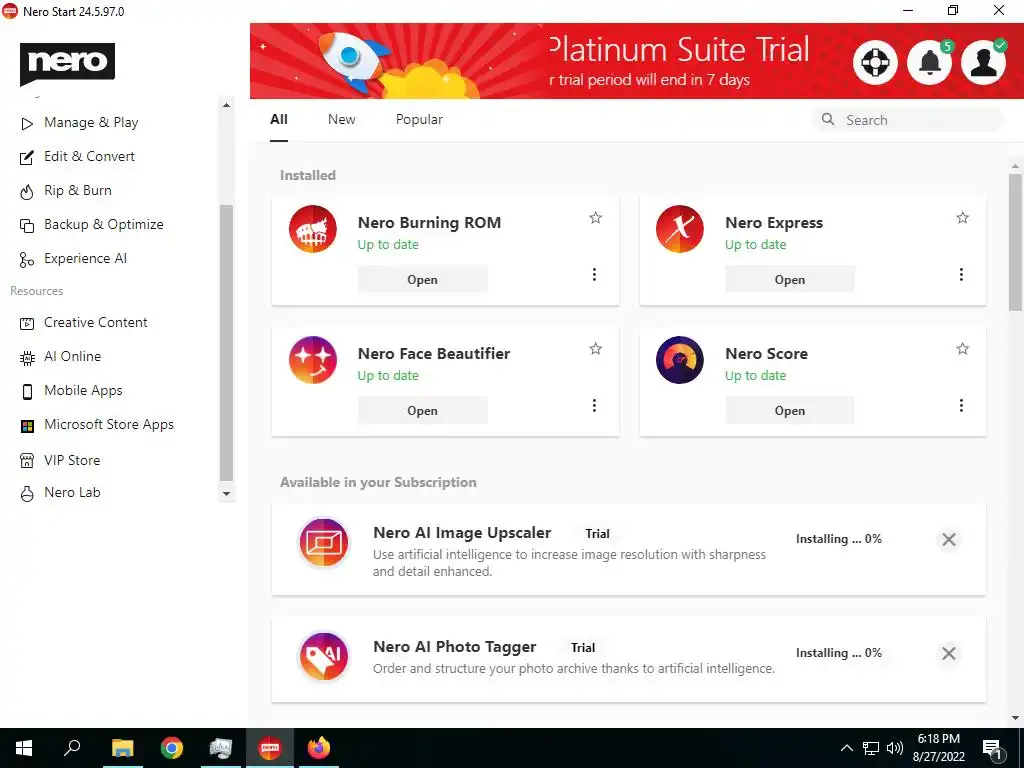Open the user account profile icon
The height and width of the screenshot is (768, 1024).
click(x=984, y=62)
